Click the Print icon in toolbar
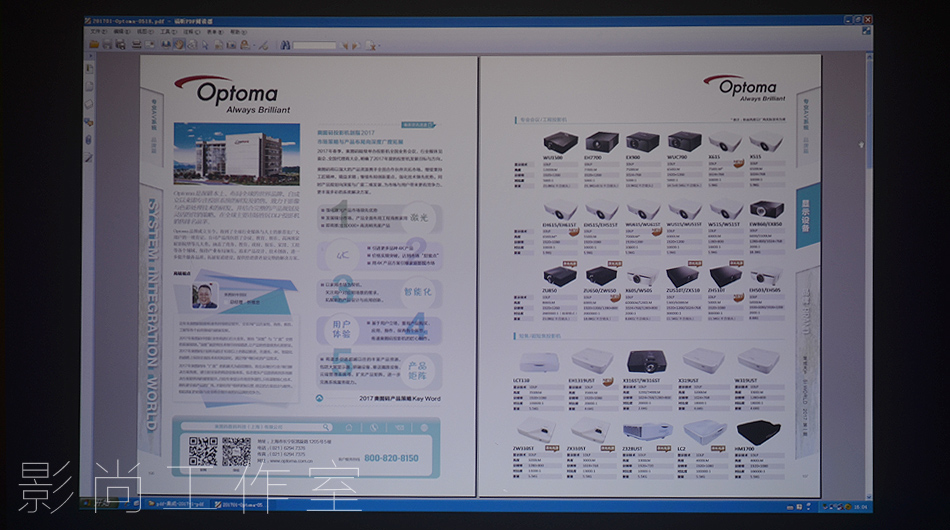Screen dimensions: 950x530 pos(118,45)
